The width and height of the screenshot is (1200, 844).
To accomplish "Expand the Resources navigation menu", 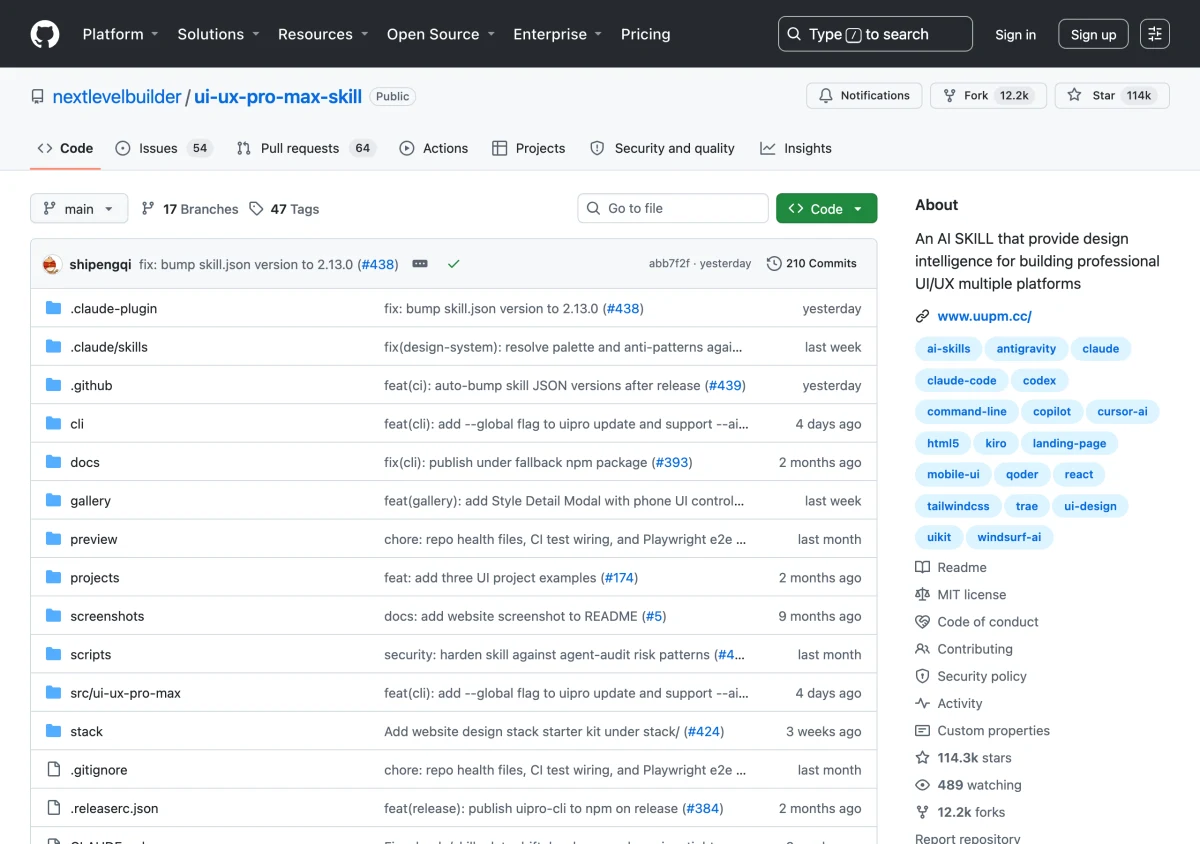I will click(322, 34).
